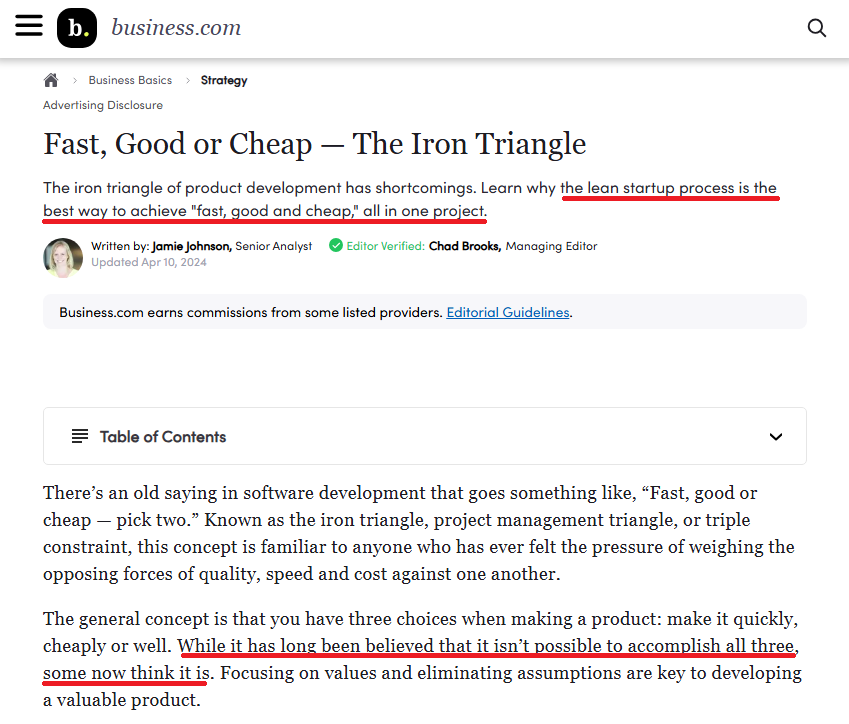Image resolution: width=849 pixels, height=724 pixels.
Task: Open the Editorial Guidelines link
Action: point(508,312)
